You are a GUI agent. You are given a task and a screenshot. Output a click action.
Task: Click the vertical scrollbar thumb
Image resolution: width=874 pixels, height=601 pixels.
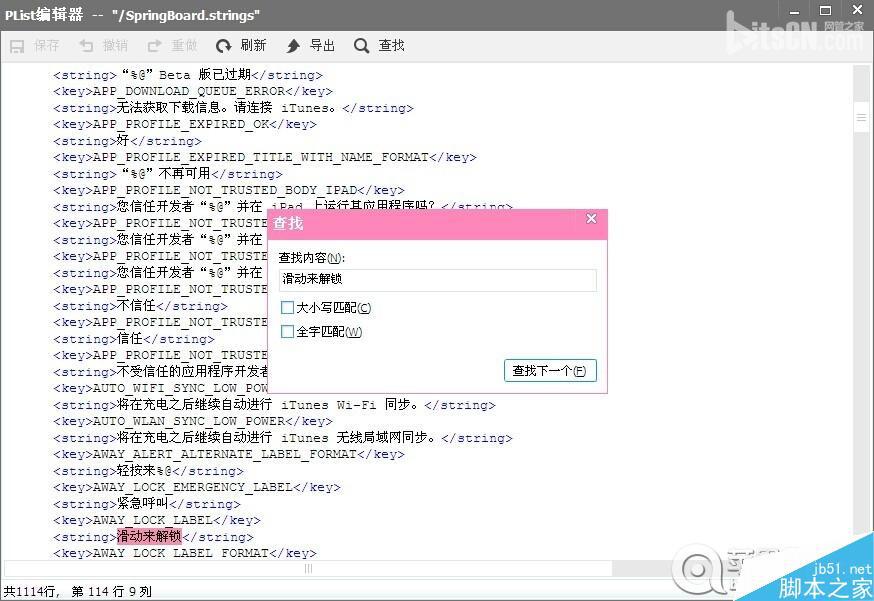861,117
